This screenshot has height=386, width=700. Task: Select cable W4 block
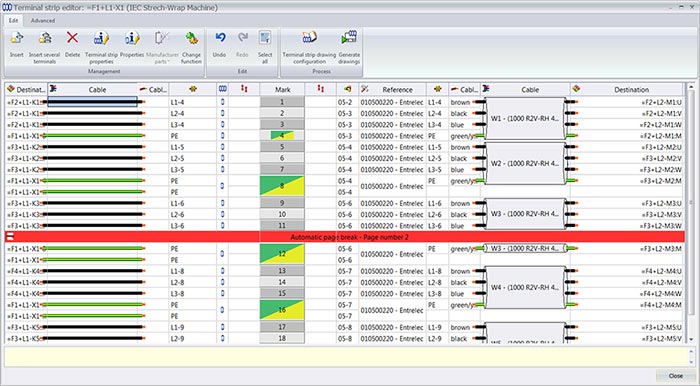click(525, 288)
